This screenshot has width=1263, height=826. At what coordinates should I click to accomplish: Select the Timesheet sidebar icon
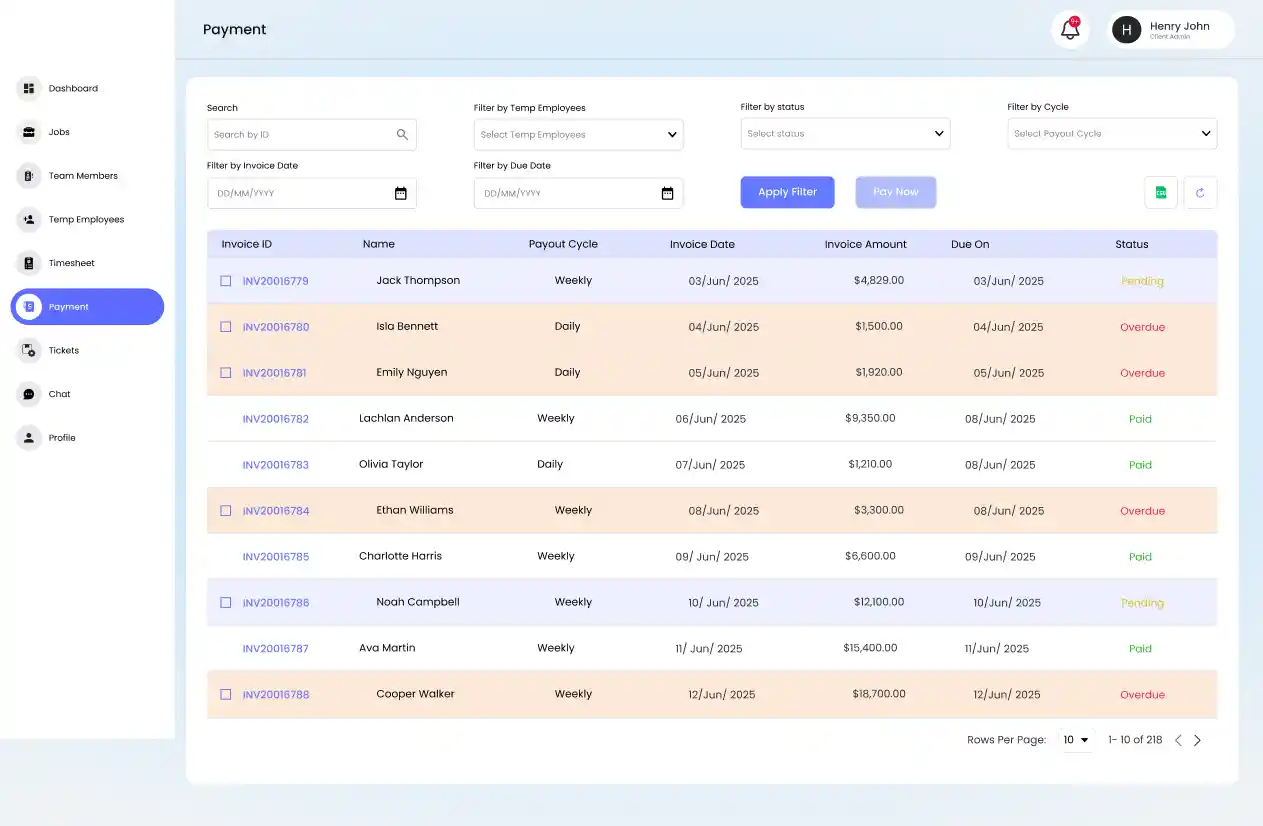pyautogui.click(x=31, y=262)
